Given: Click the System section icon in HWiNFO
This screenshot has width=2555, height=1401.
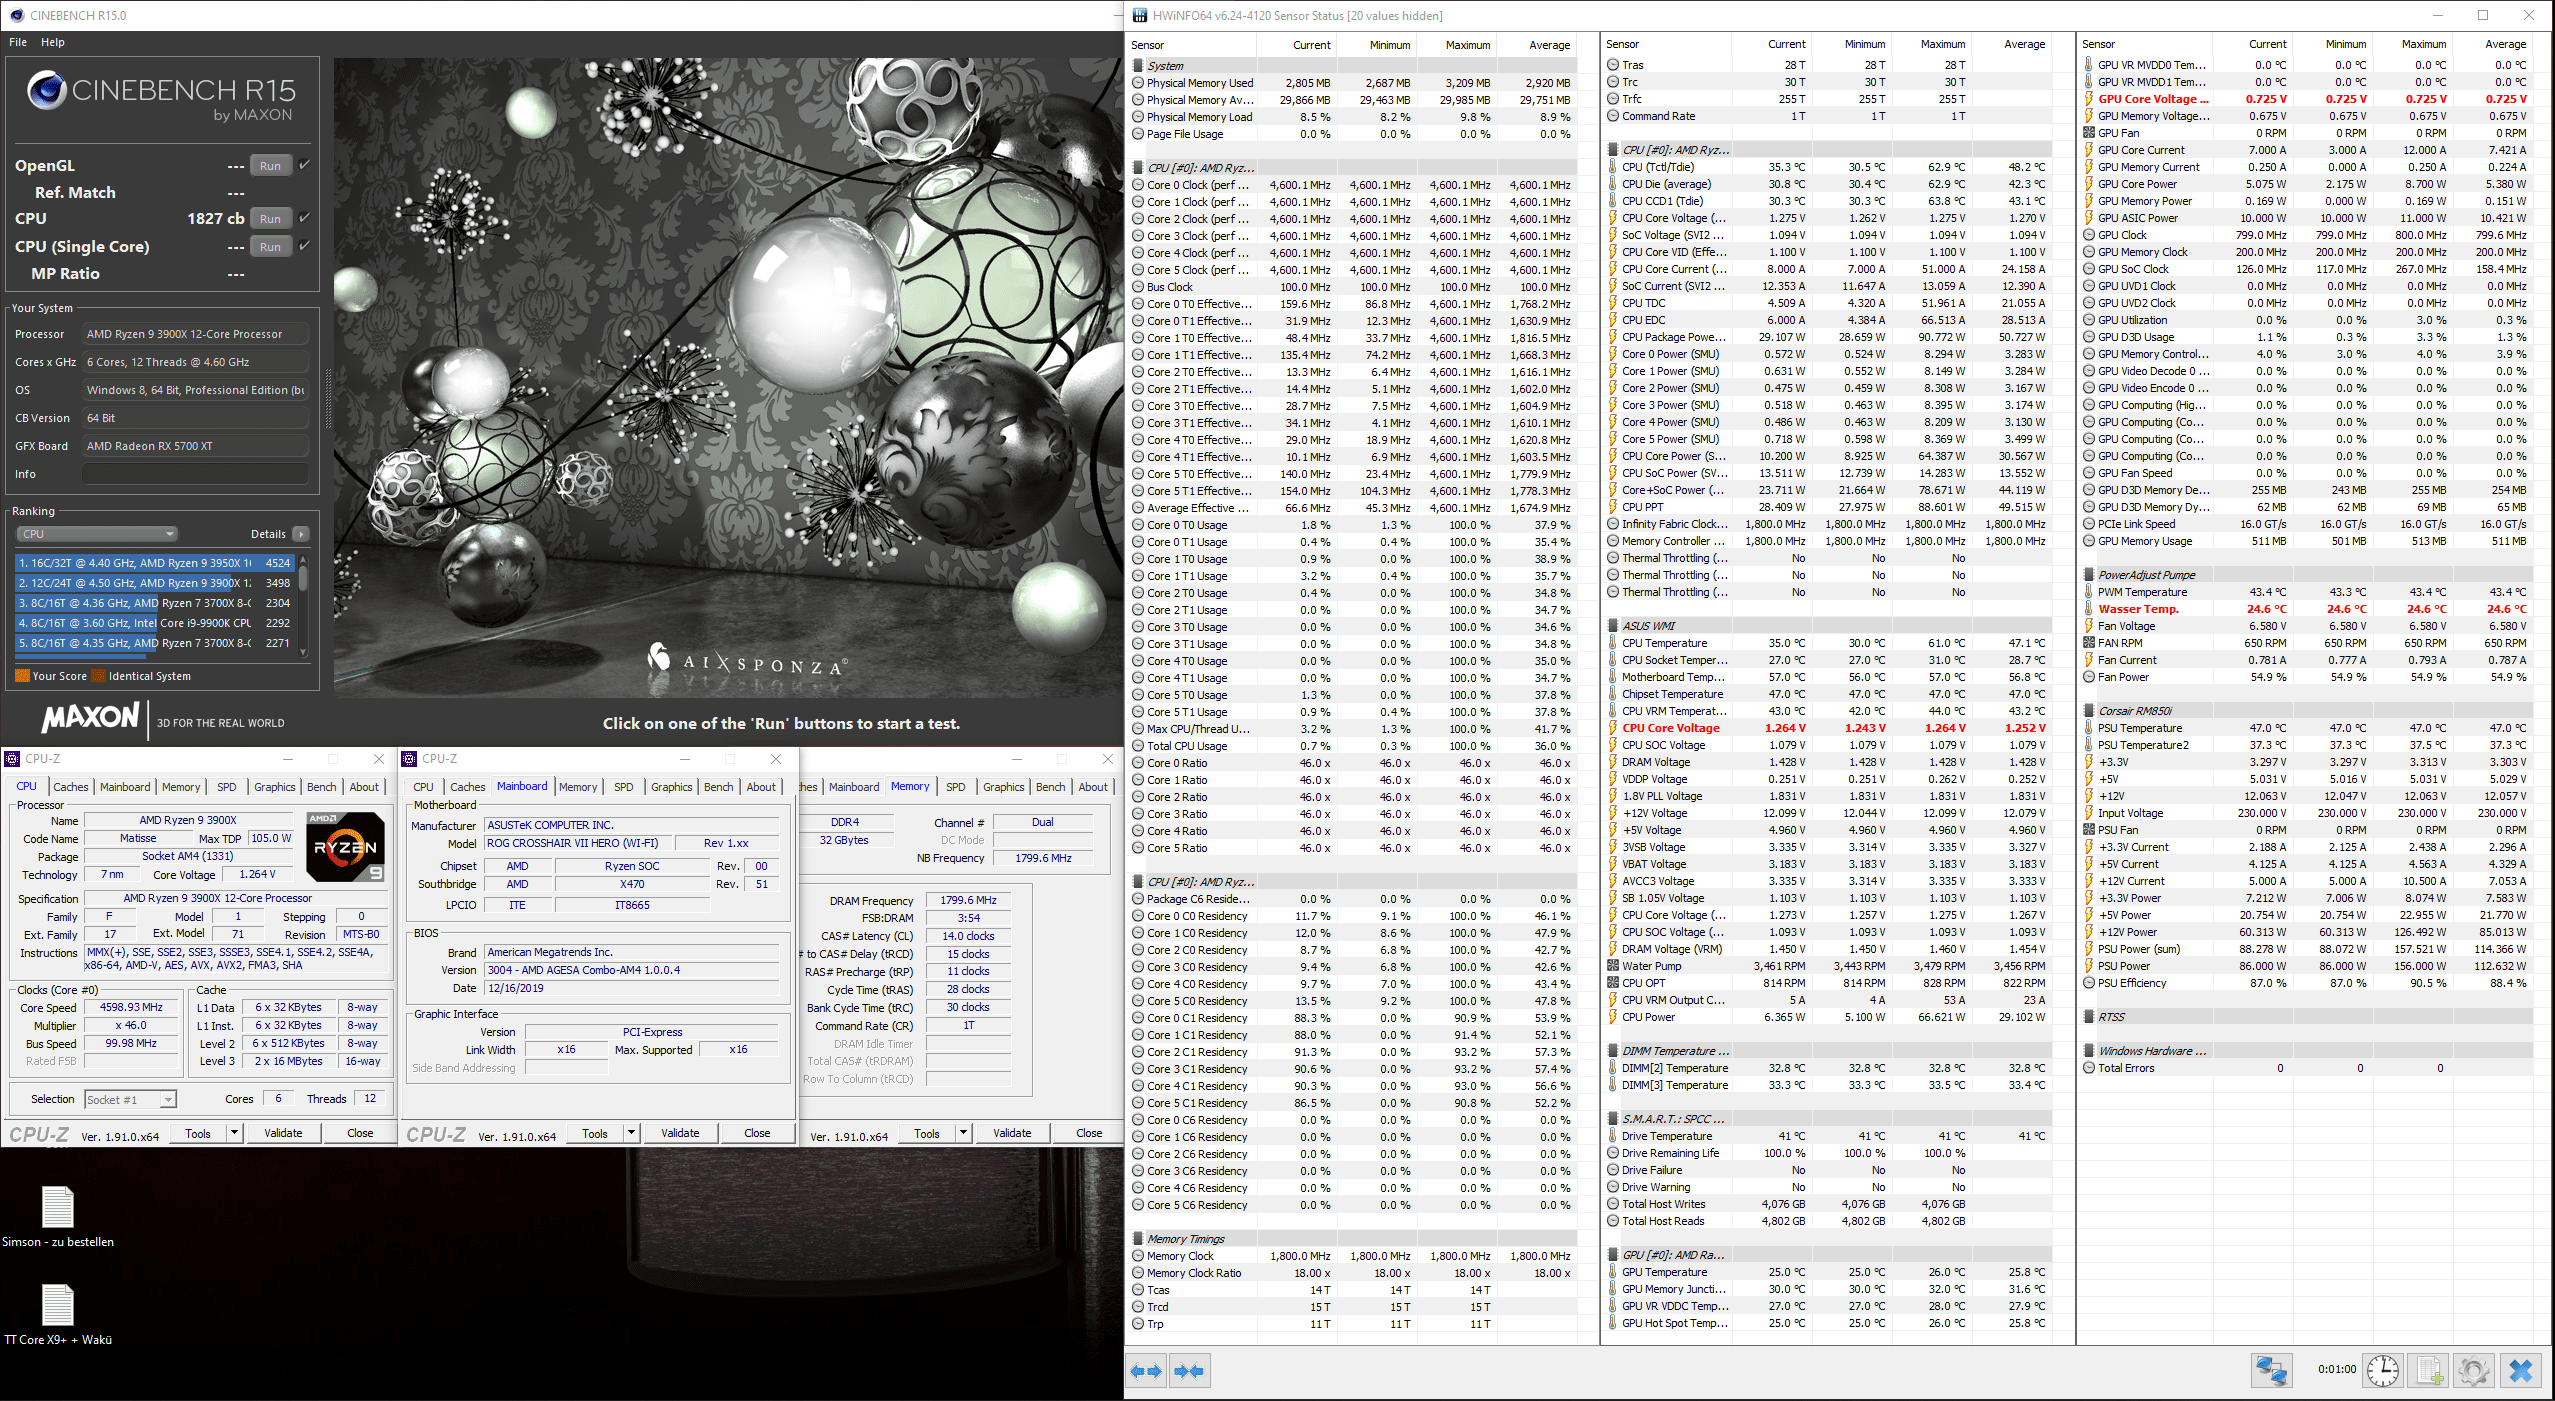Looking at the screenshot, I should click(x=1138, y=66).
